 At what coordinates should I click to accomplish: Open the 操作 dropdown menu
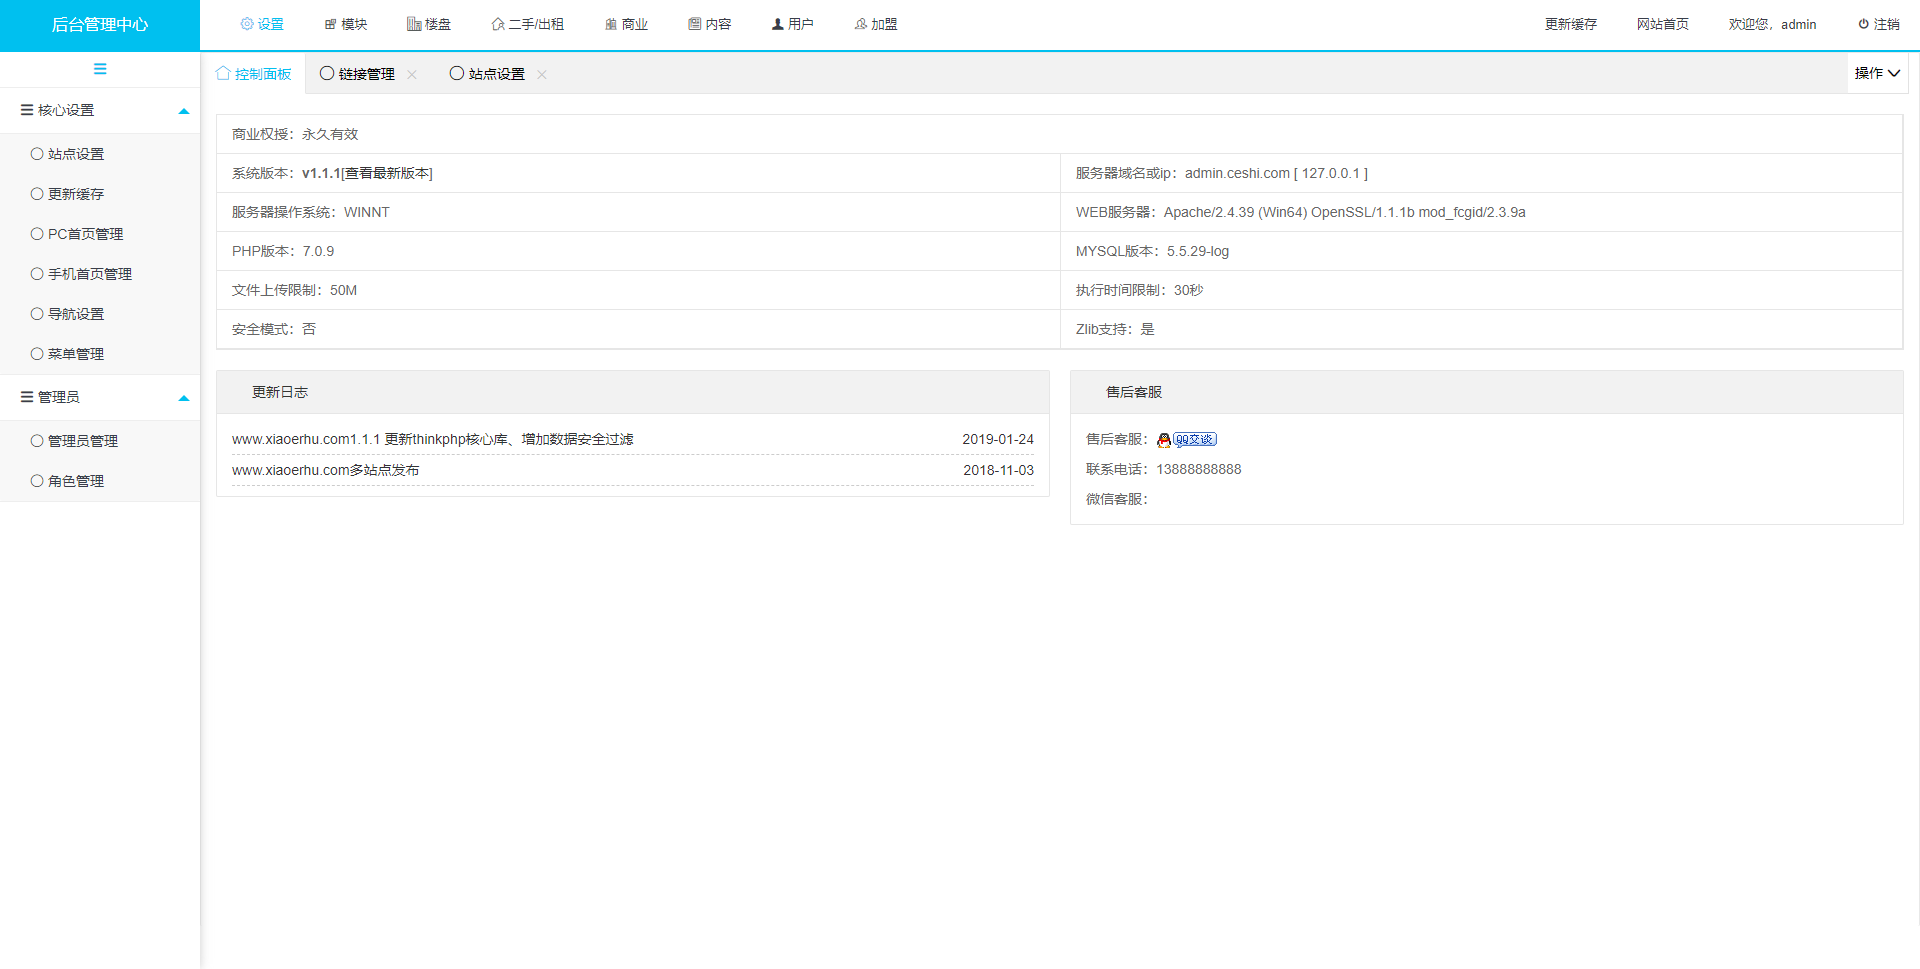1877,73
